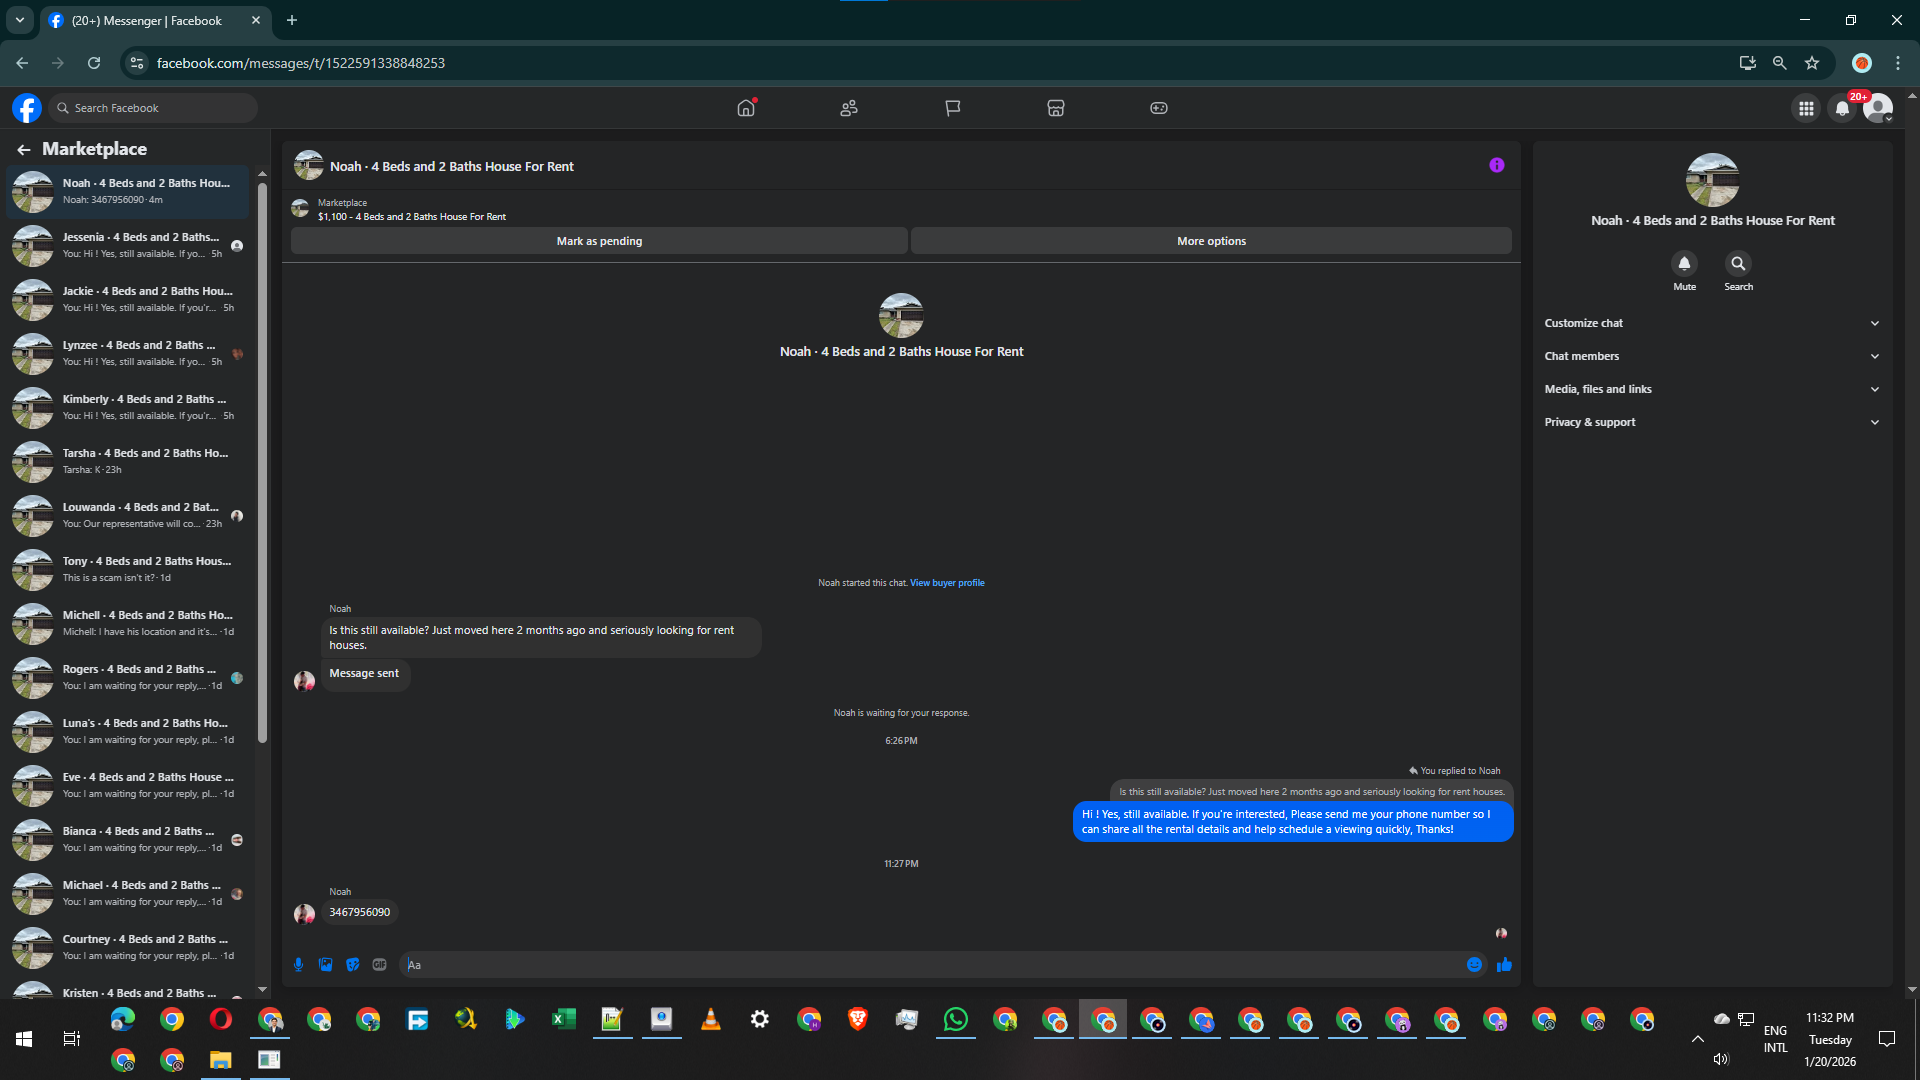Open a new browser tab
The image size is (1920, 1080).
292,20
